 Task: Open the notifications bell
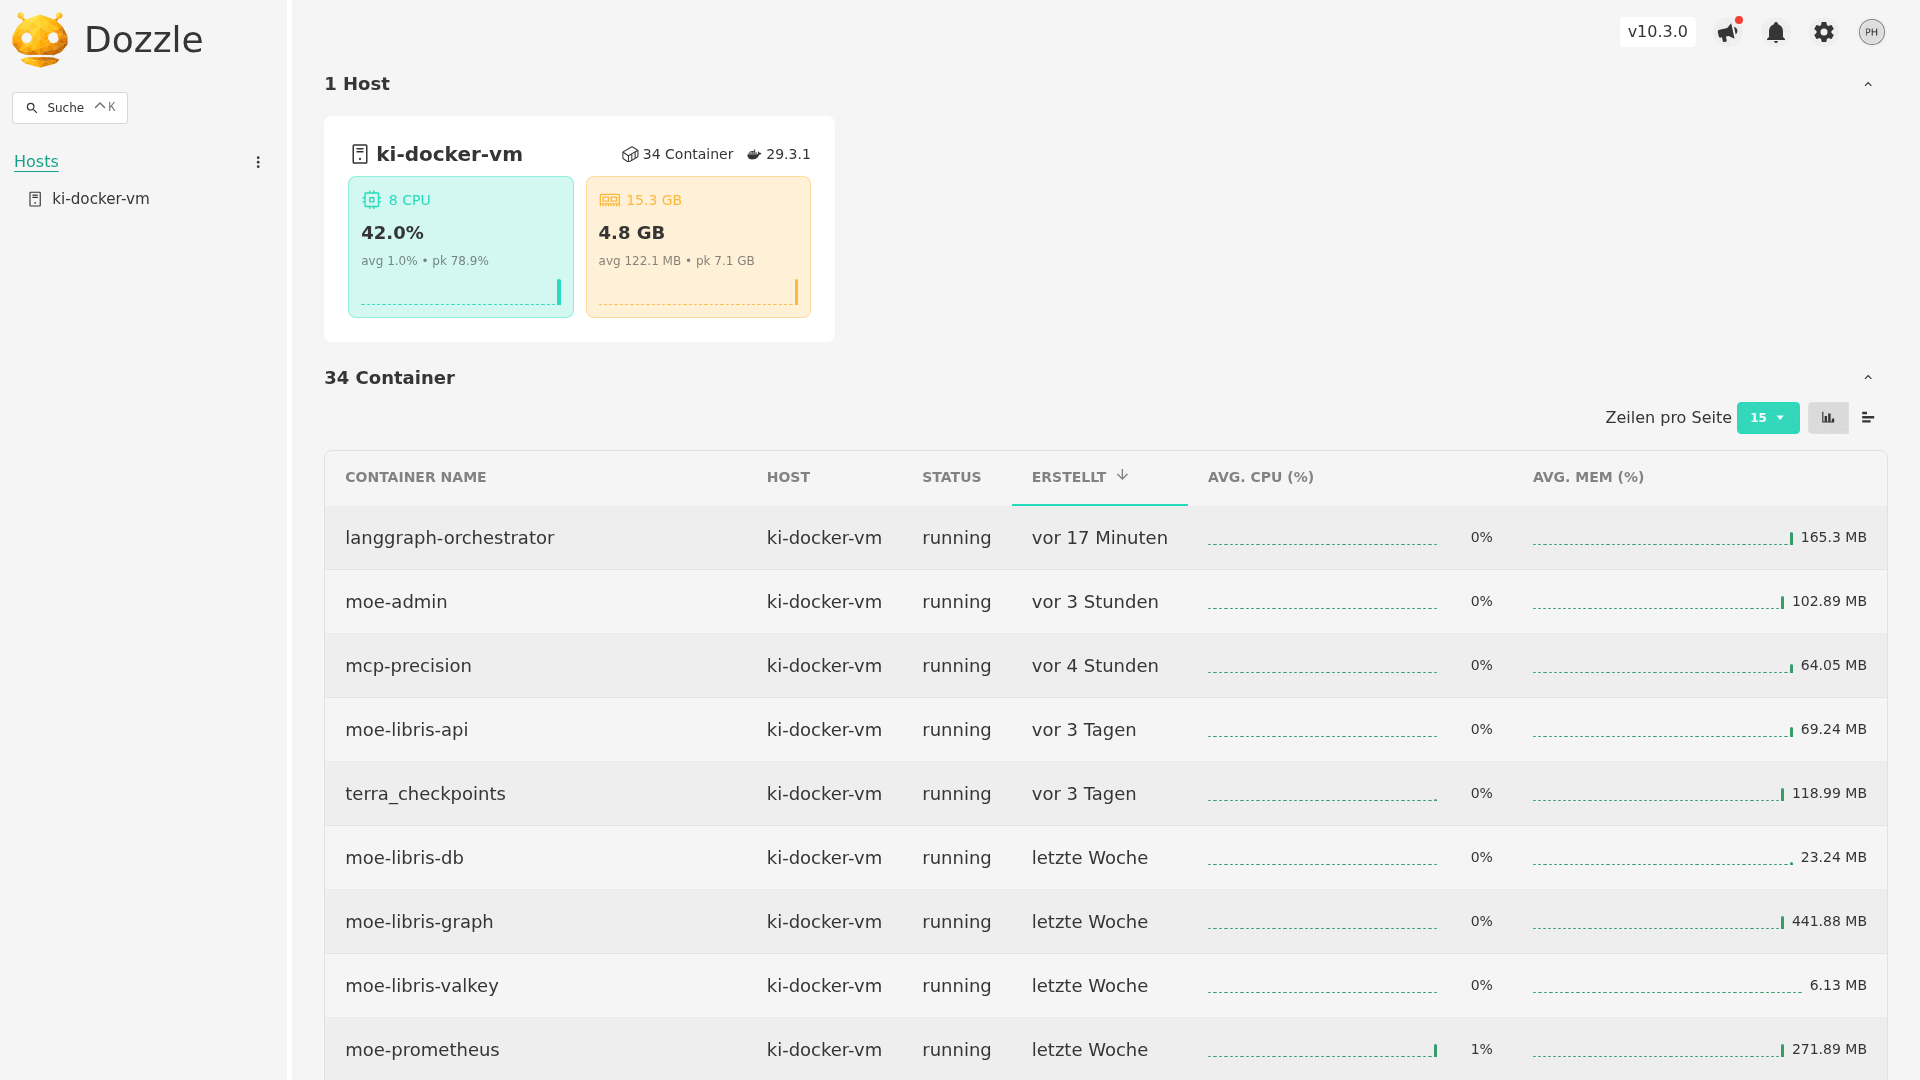1775,32
